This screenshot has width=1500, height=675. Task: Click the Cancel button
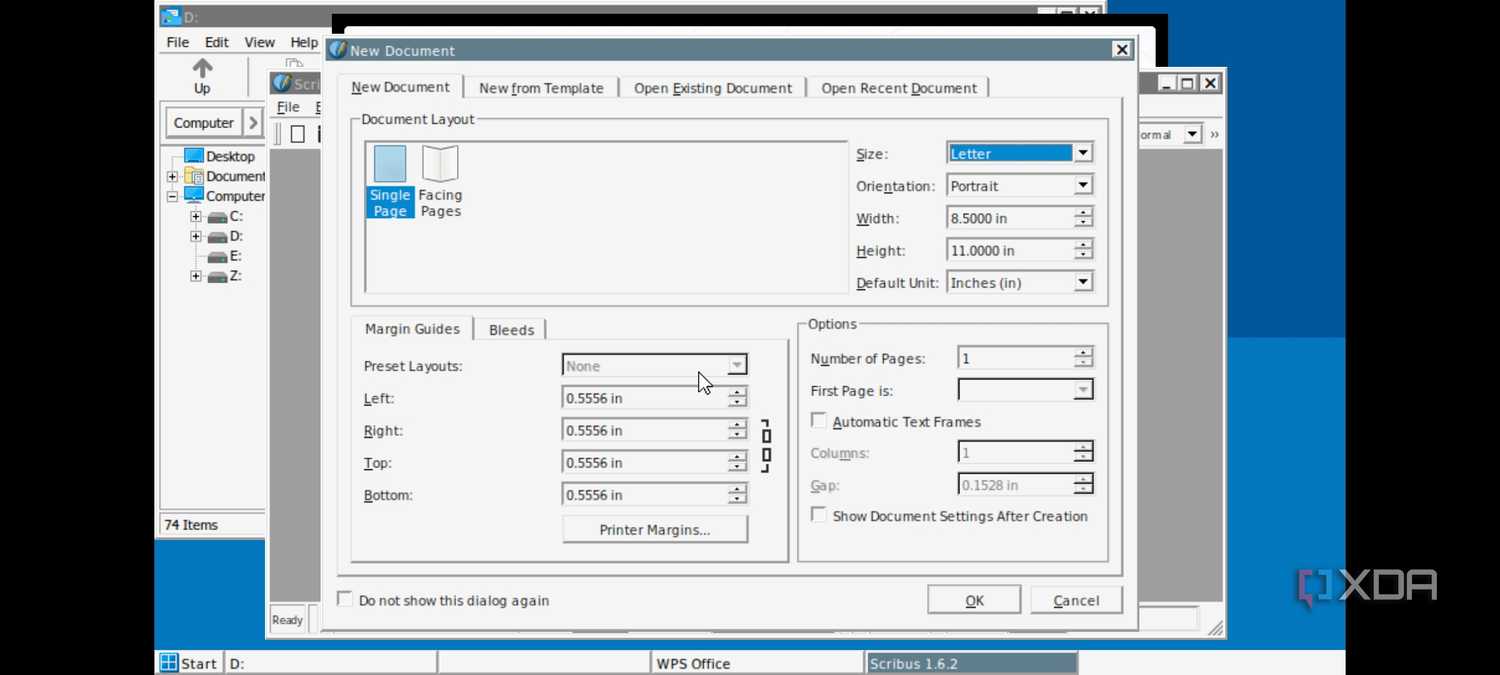coord(1076,600)
